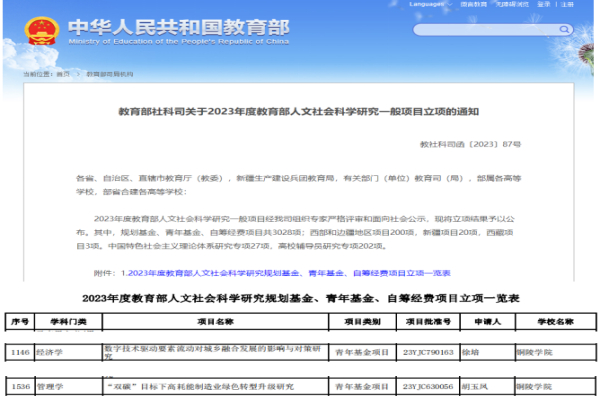Click the table title 2023年度…项目立项一览表

point(301,298)
